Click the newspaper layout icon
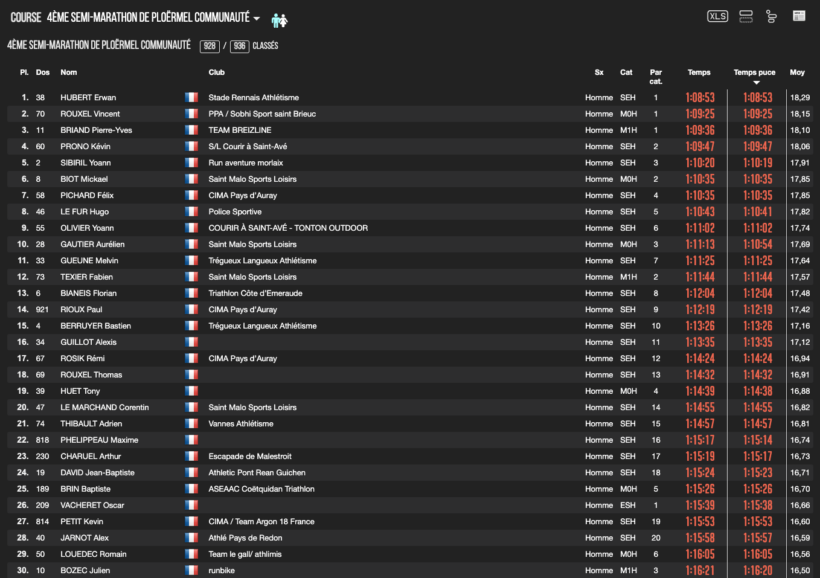This screenshot has height=578, width=820. (x=799, y=16)
